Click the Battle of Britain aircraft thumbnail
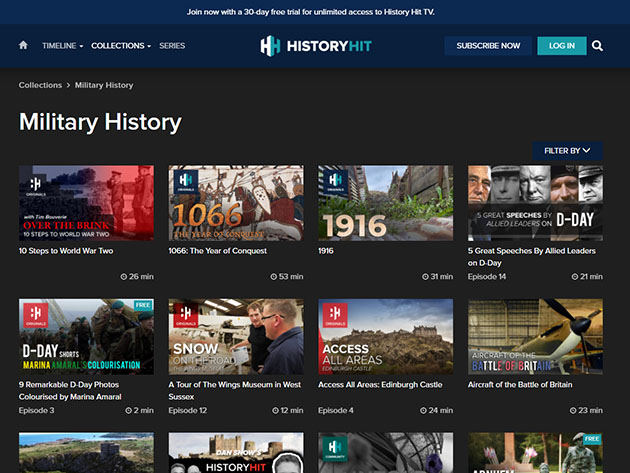 tap(535, 336)
